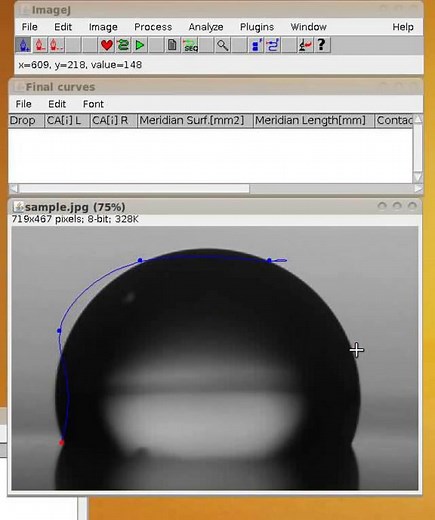This screenshot has height=520, width=435.
Task: Click the green snake toolbar icon
Action: 123,45
